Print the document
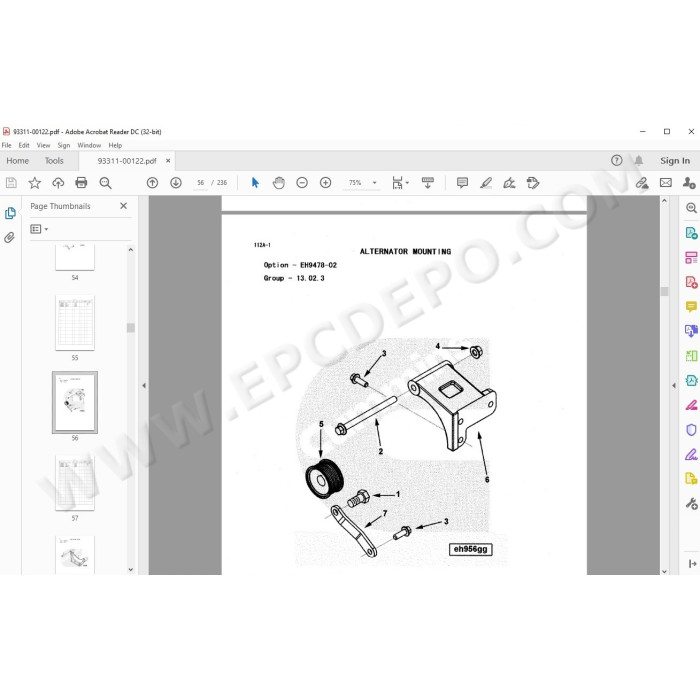700x700 pixels. [81, 183]
